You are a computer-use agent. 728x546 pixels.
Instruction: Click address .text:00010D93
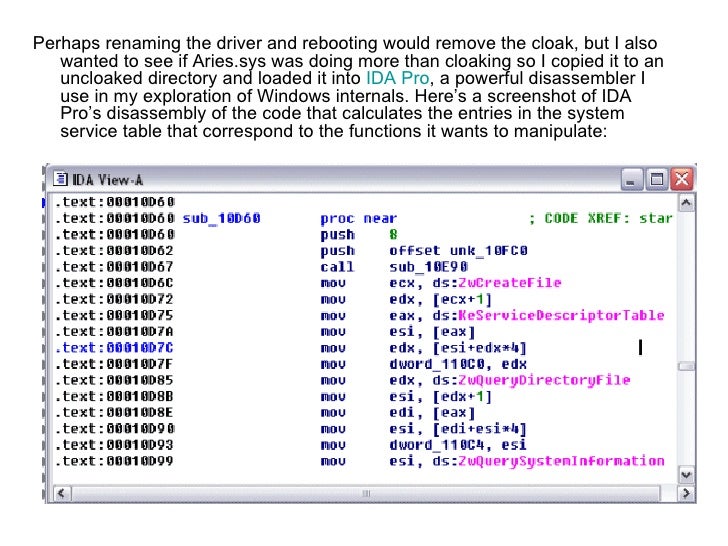coord(114,445)
